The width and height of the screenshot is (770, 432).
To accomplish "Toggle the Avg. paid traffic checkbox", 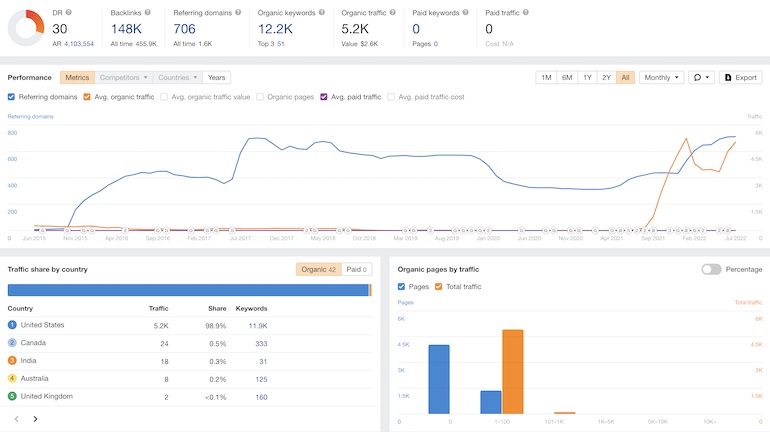I will pyautogui.click(x=324, y=97).
